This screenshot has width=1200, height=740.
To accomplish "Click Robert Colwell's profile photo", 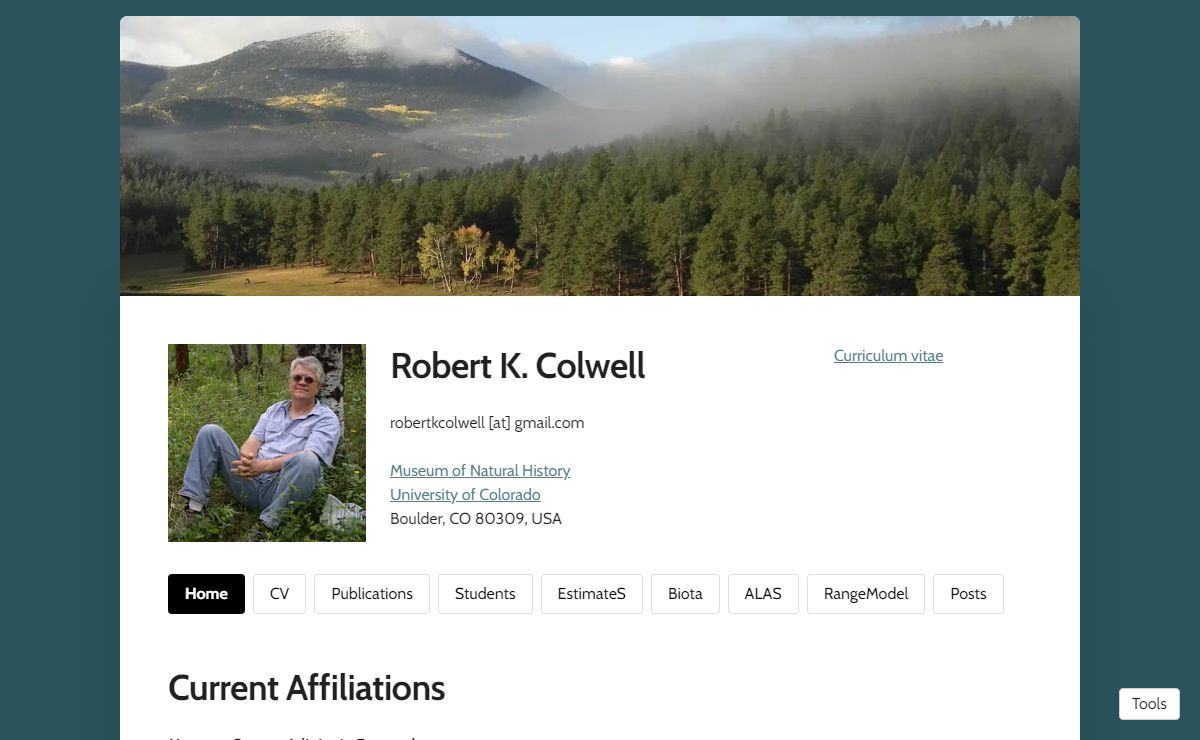I will pyautogui.click(x=267, y=443).
